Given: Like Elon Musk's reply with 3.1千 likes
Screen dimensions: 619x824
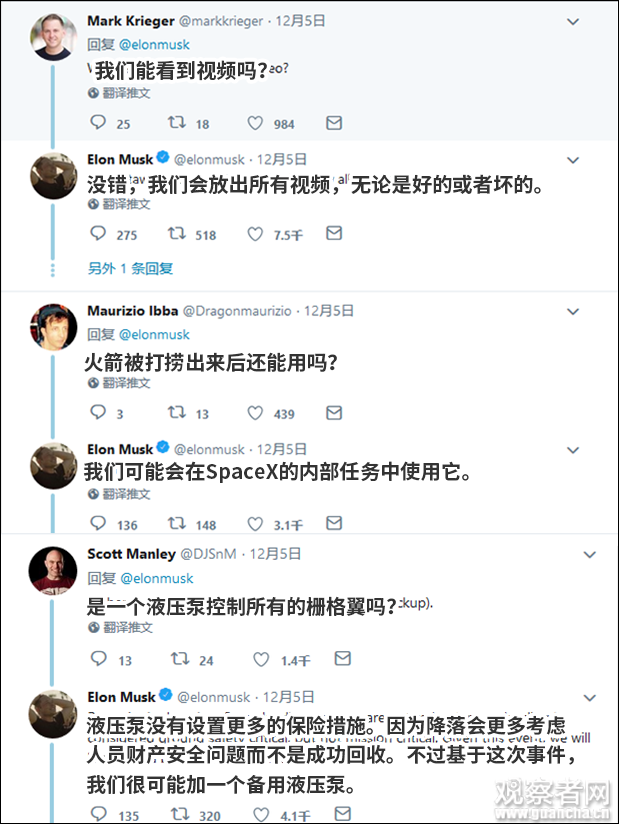Looking at the screenshot, I should point(256,522).
